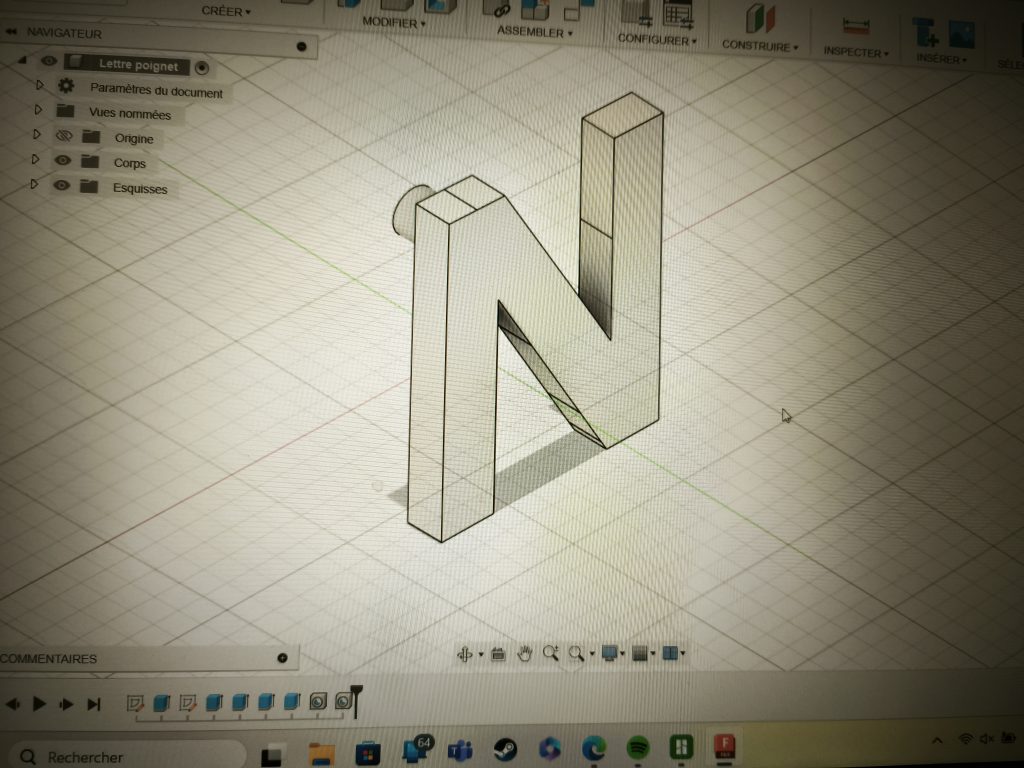
Task: Open the CONFIGURER menu
Action: pos(657,39)
